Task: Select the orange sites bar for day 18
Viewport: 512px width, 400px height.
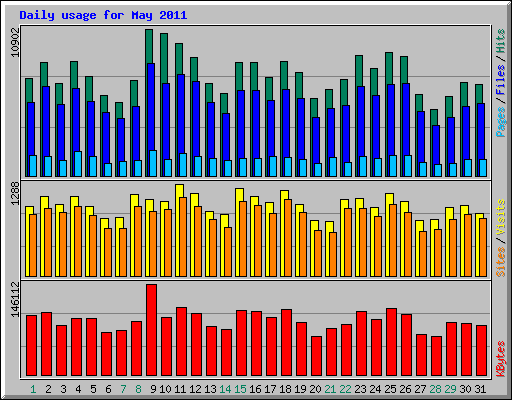Action: pyautogui.click(x=288, y=238)
